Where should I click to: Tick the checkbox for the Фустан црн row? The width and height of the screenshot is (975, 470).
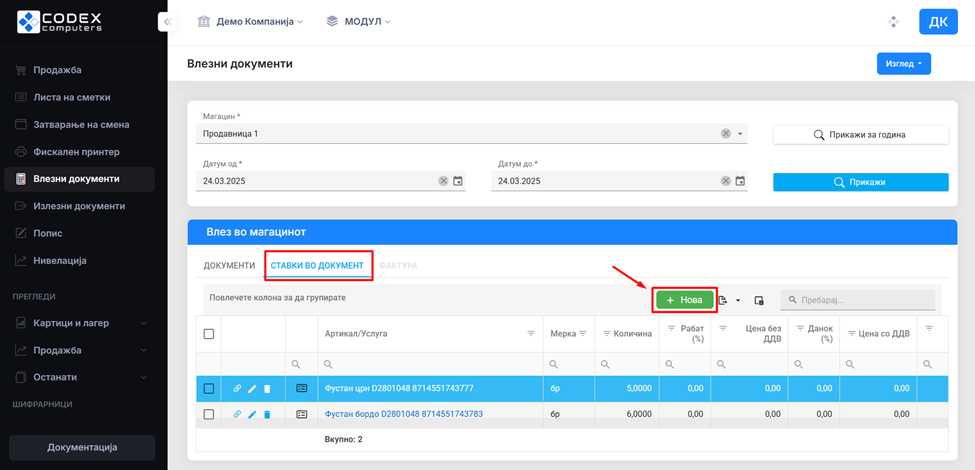pyautogui.click(x=209, y=388)
